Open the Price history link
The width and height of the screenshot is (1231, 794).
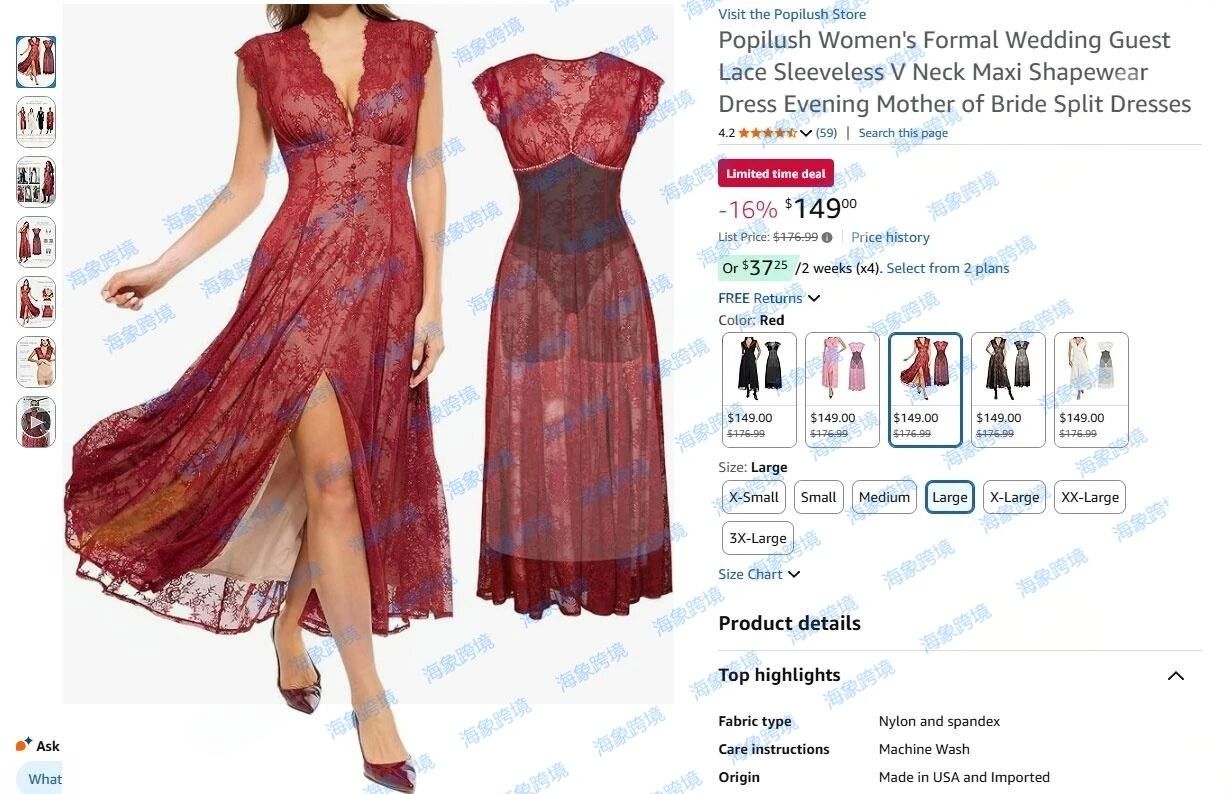coord(890,237)
